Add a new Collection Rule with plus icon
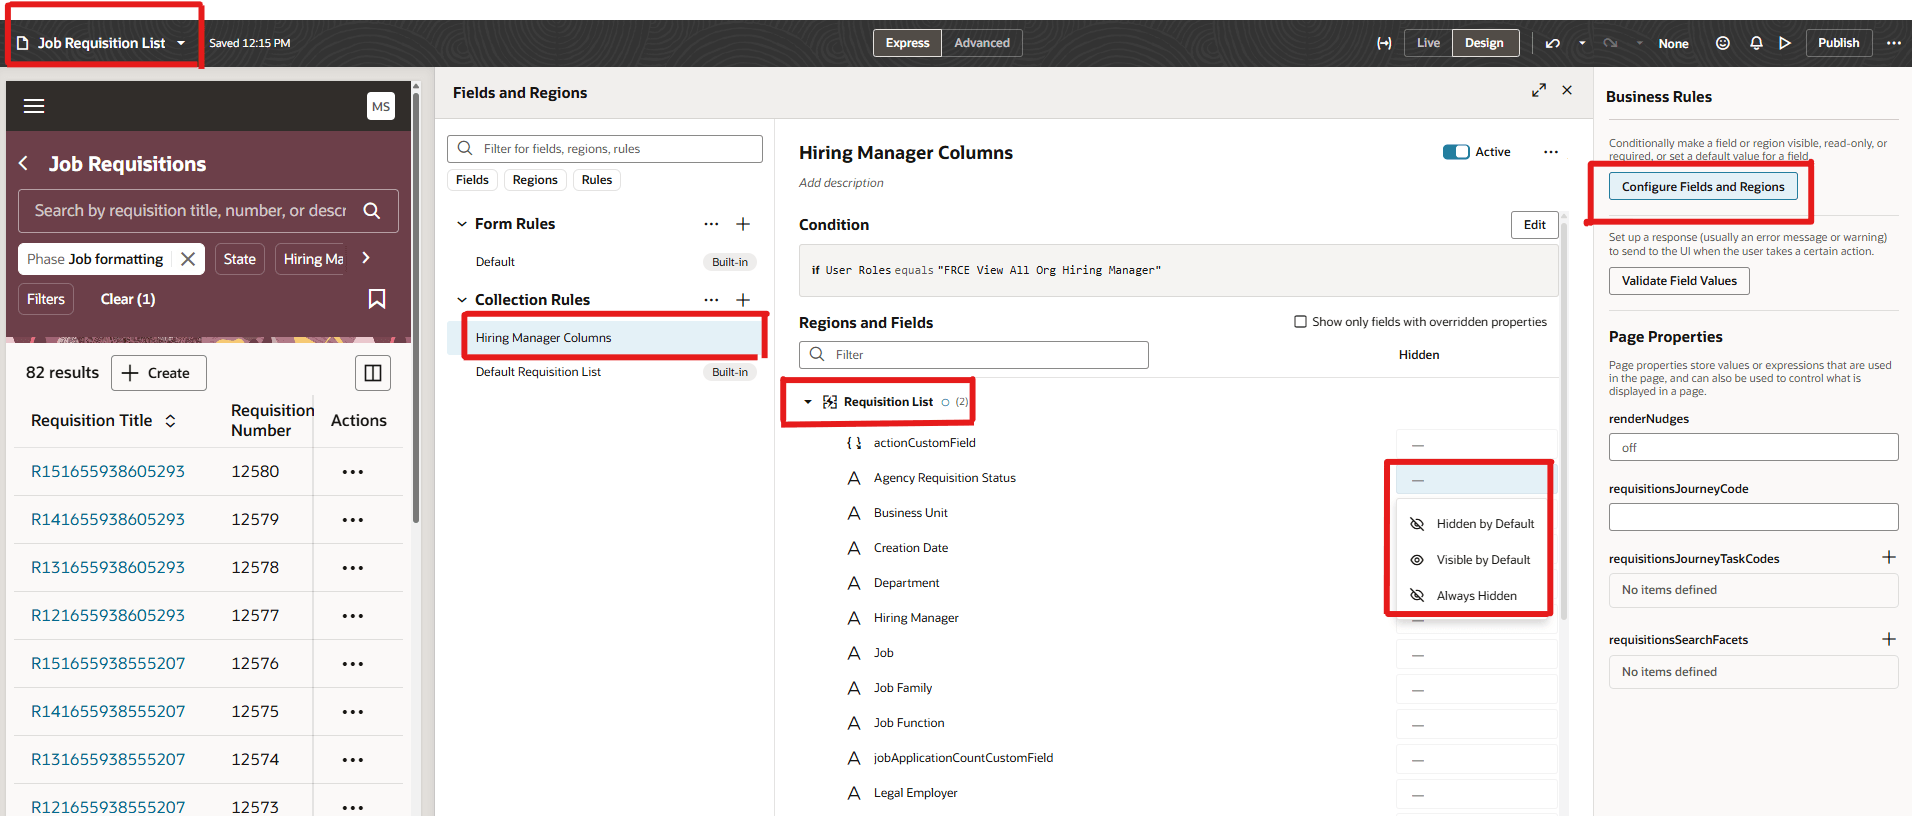Screen dimensions: 1912x816 point(743,300)
